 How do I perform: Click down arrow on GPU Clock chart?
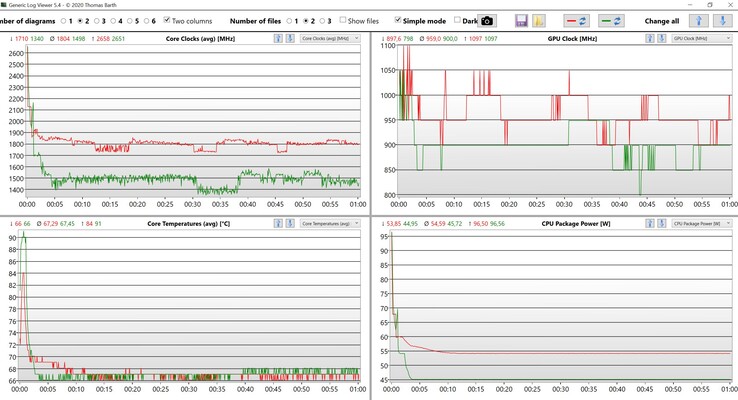pyautogui.click(x=662, y=39)
